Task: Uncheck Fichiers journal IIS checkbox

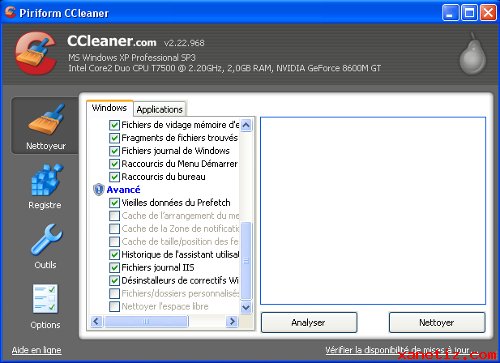Action: click(x=114, y=268)
